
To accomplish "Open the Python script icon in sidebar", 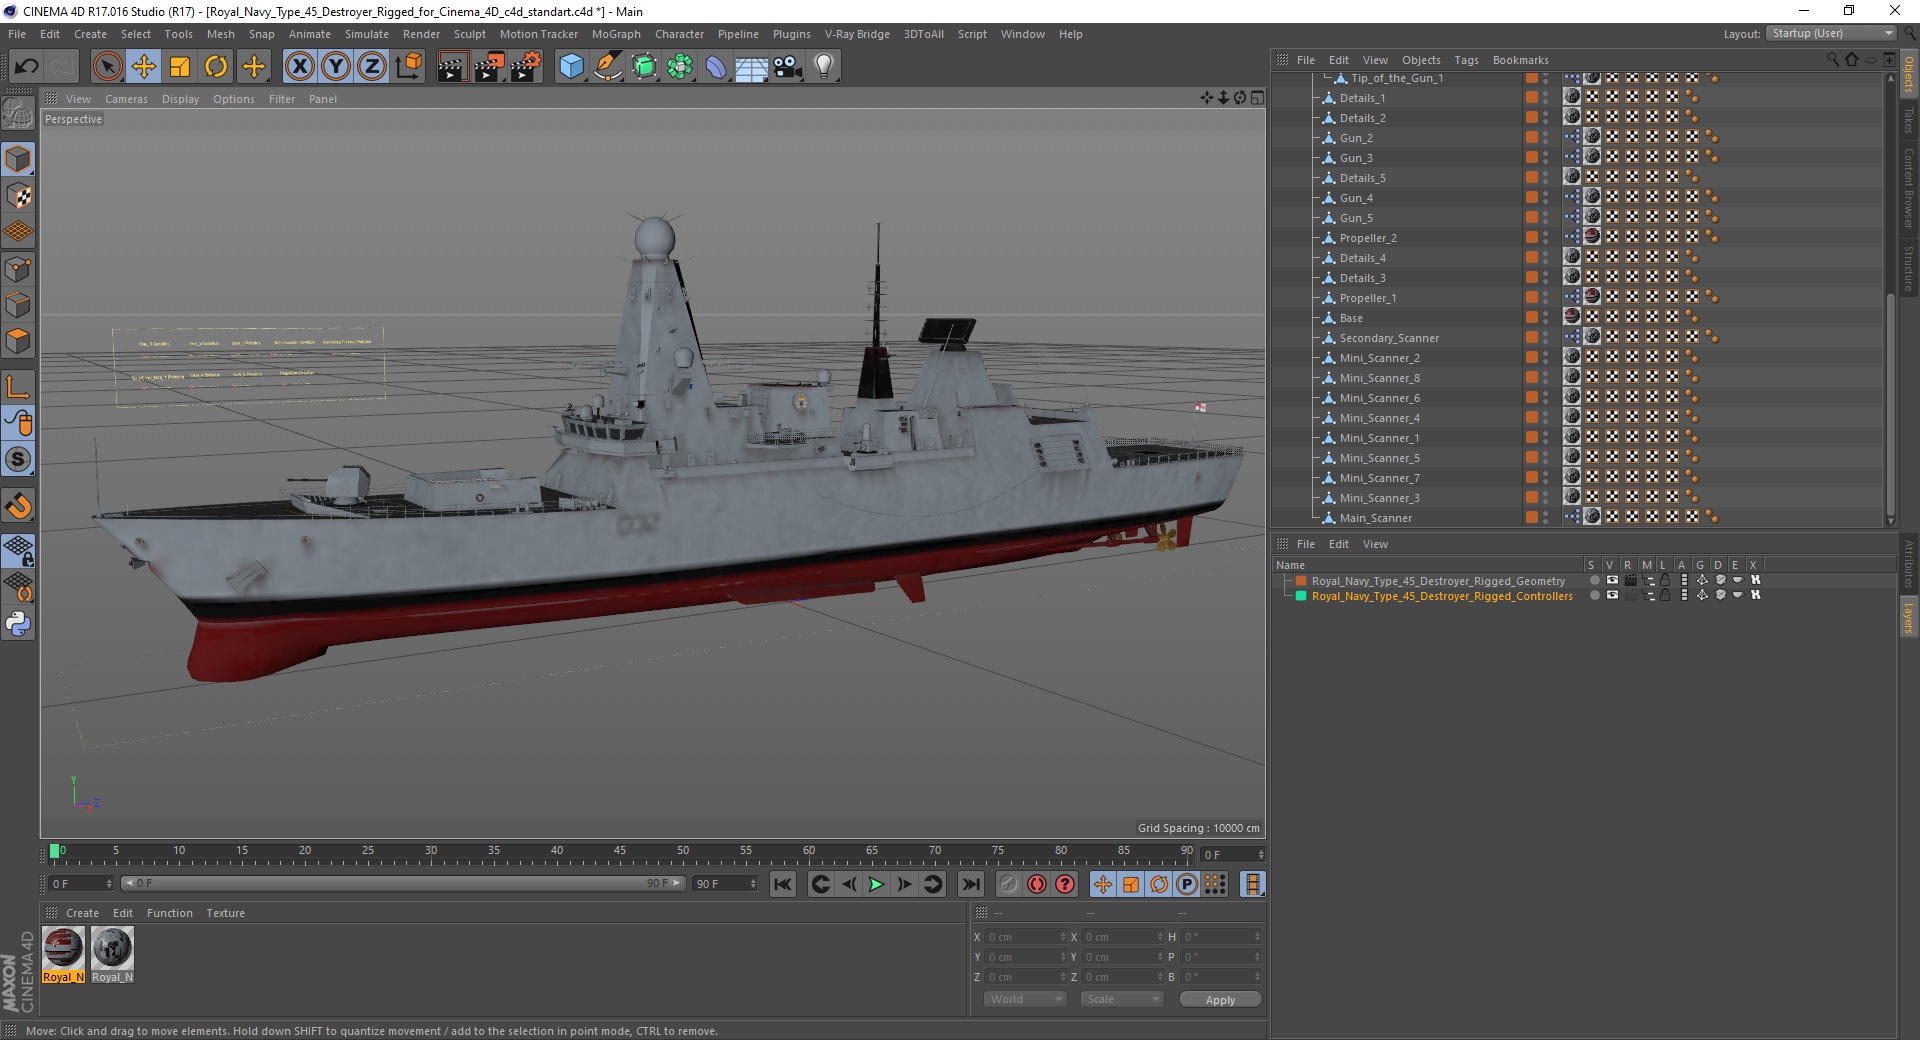I will [18, 624].
